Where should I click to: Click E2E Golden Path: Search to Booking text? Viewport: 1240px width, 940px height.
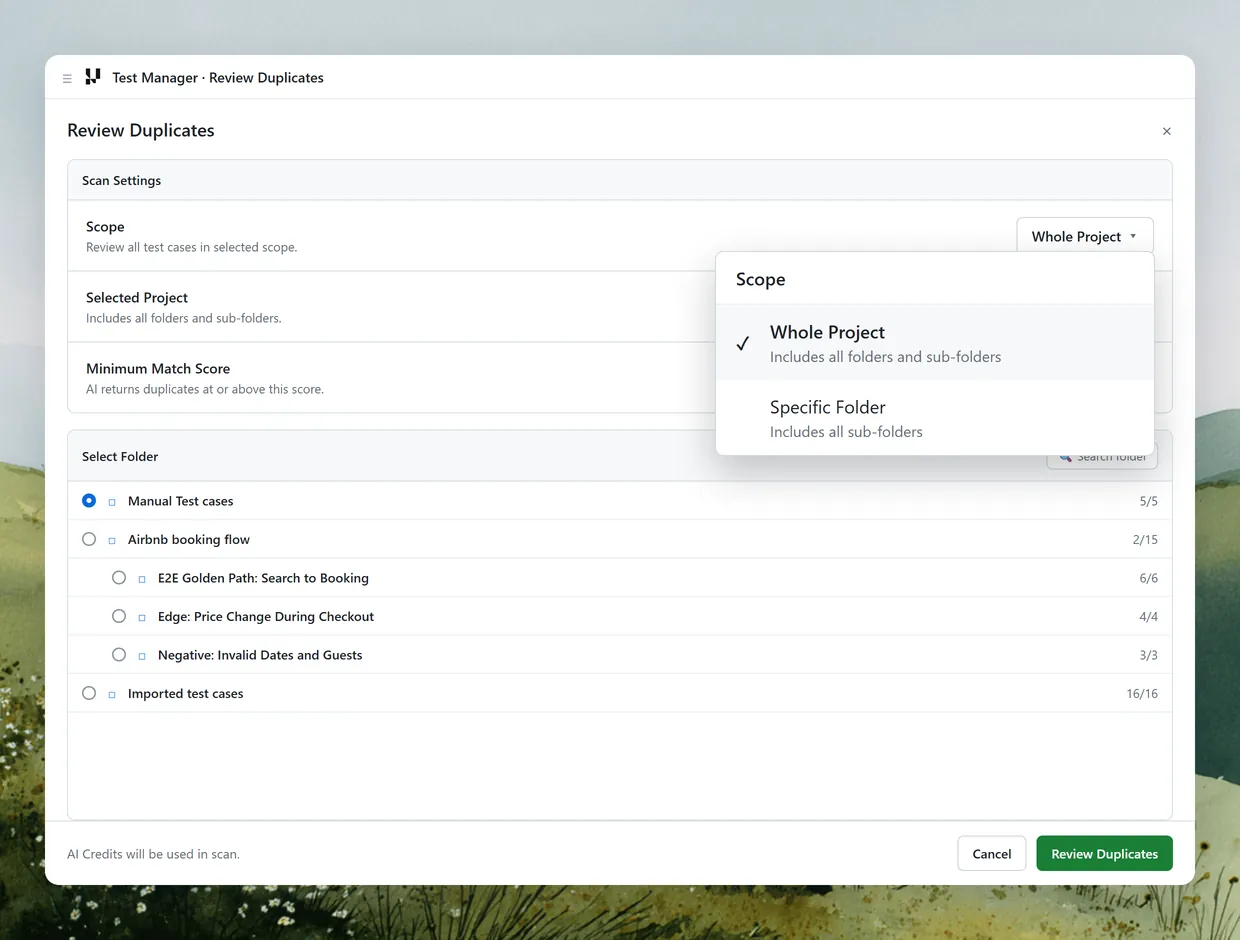[263, 578]
